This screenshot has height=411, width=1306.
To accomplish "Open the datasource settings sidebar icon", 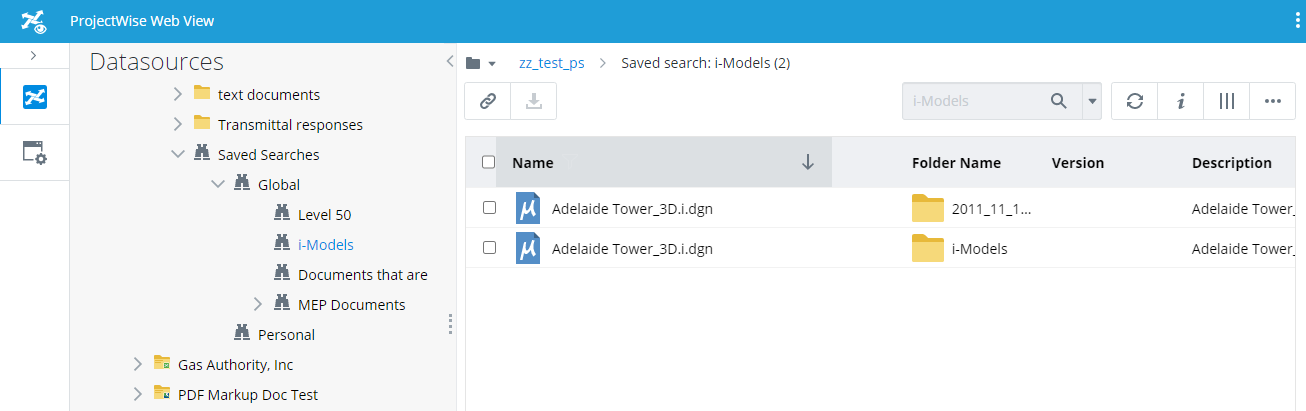I will pyautogui.click(x=34, y=153).
